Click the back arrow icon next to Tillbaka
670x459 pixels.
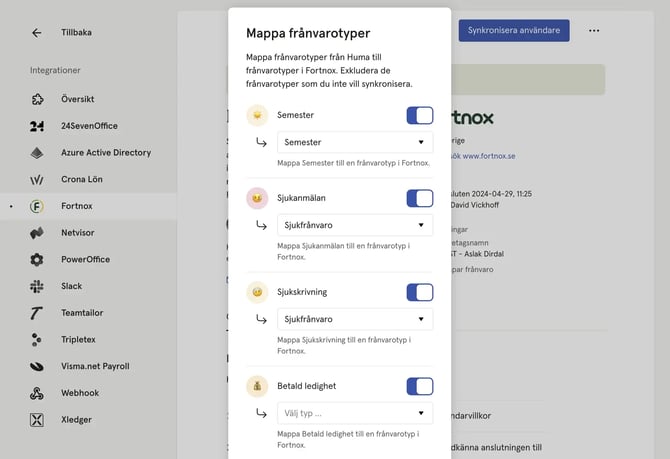(x=37, y=33)
